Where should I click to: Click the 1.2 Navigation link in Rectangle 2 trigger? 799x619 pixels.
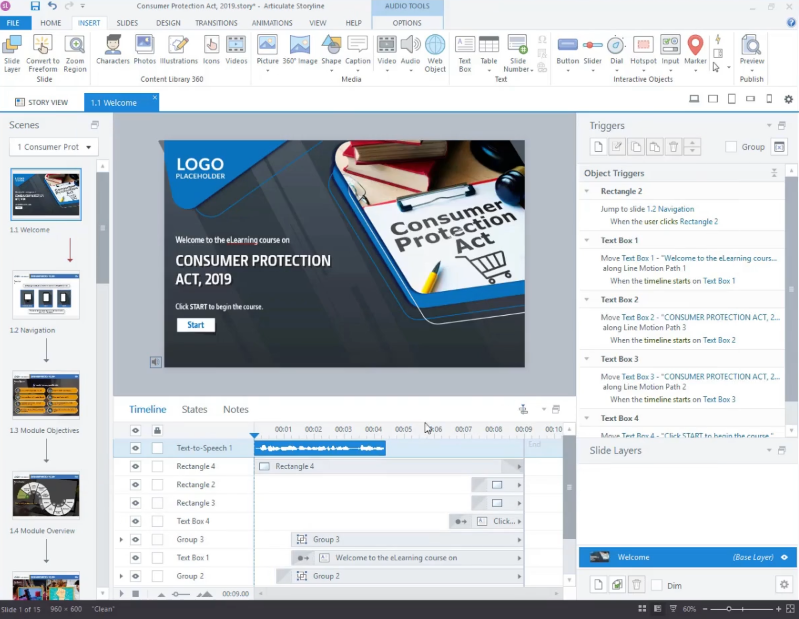(x=670, y=209)
